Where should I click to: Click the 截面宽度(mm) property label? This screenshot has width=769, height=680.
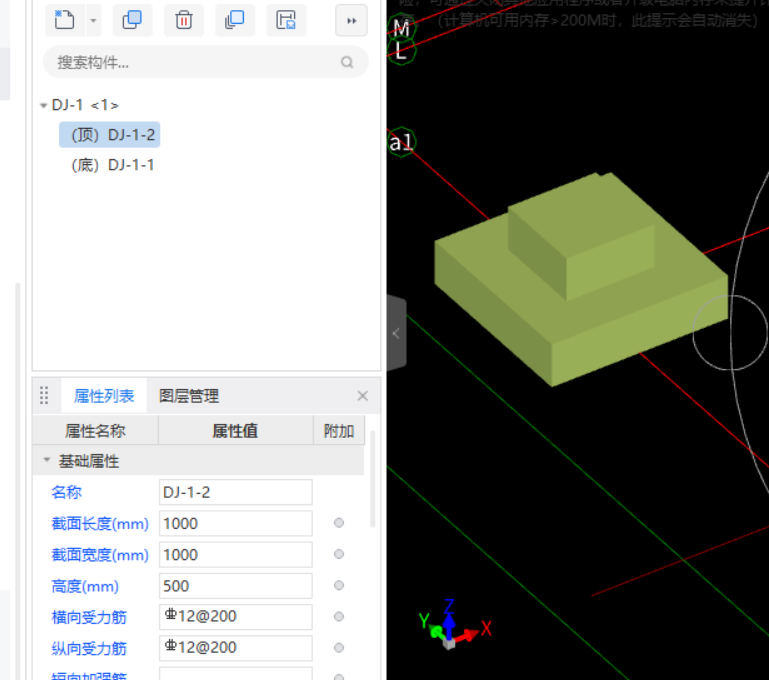click(x=100, y=555)
